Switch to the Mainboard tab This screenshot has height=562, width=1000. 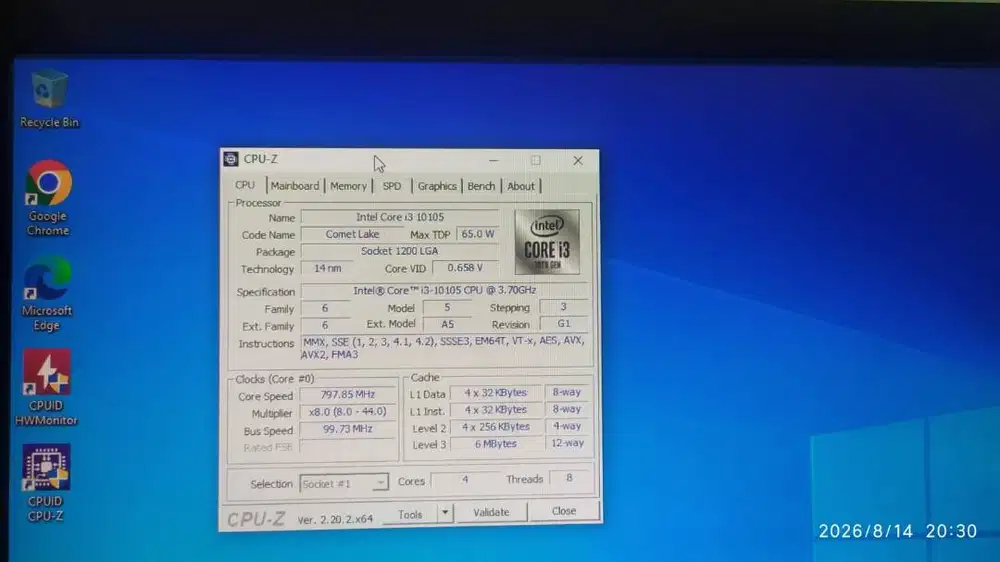[x=295, y=186]
